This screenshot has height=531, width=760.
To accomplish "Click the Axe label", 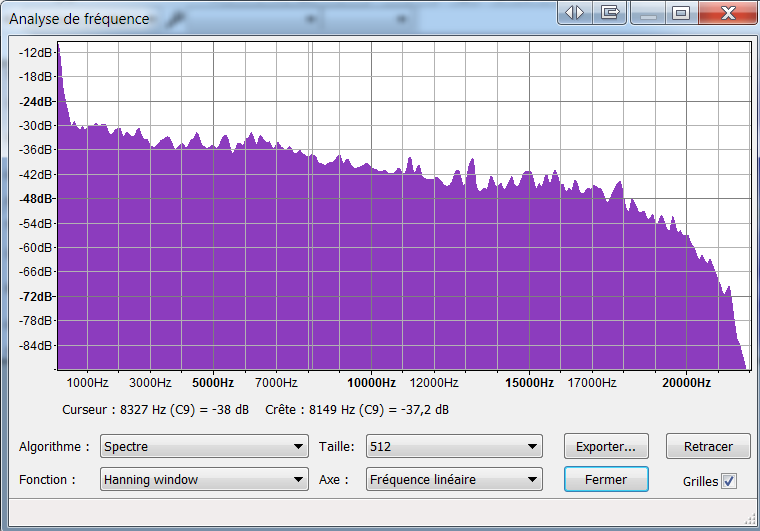I will pos(333,480).
